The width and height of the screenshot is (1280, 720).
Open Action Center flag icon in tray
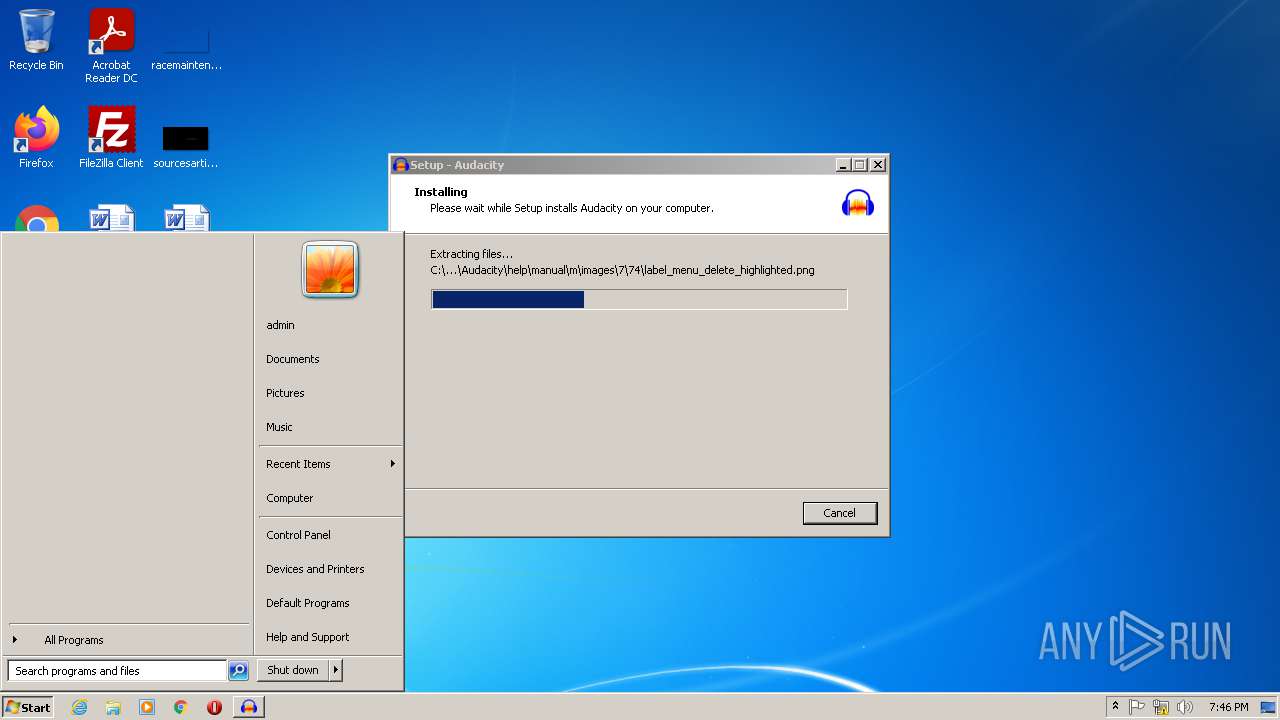pyautogui.click(x=1137, y=707)
